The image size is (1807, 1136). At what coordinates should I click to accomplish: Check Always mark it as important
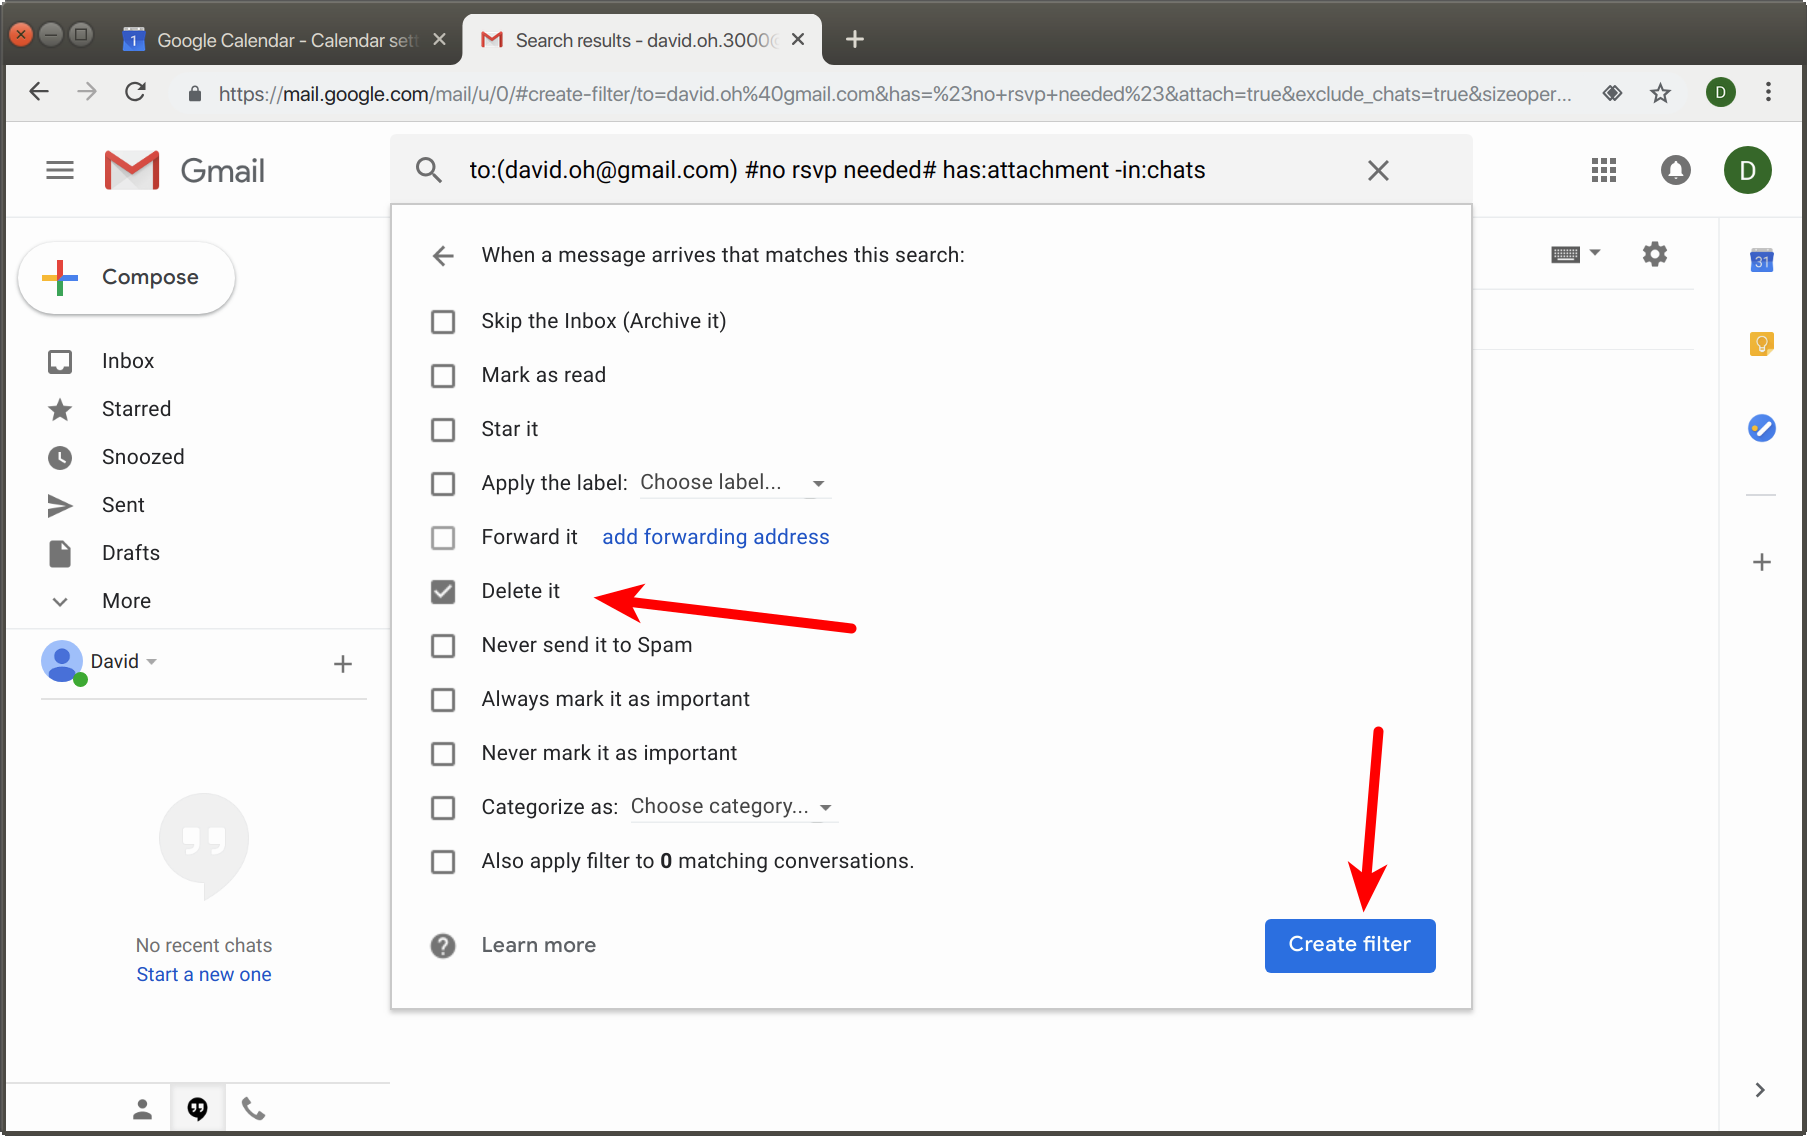(x=443, y=700)
